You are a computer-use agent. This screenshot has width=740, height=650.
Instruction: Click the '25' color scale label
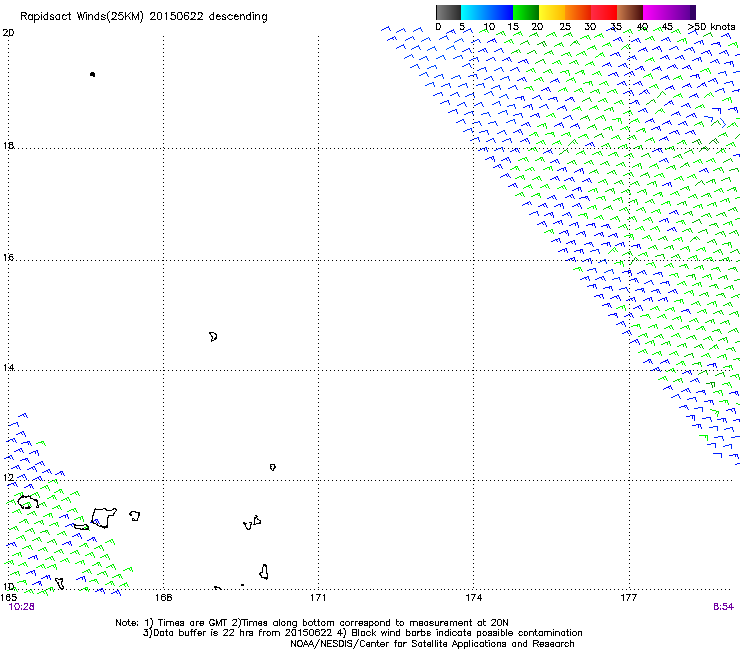pyautogui.click(x=565, y=27)
